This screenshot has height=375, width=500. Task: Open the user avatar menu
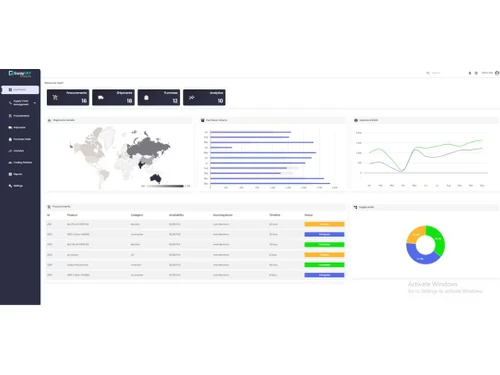pos(497,73)
